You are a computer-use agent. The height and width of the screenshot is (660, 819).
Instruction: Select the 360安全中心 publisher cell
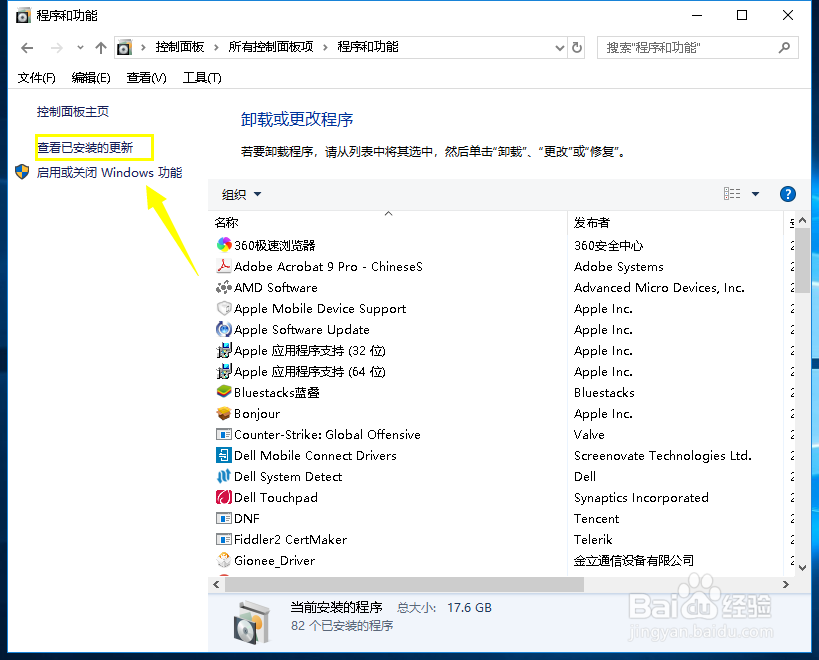tap(608, 246)
